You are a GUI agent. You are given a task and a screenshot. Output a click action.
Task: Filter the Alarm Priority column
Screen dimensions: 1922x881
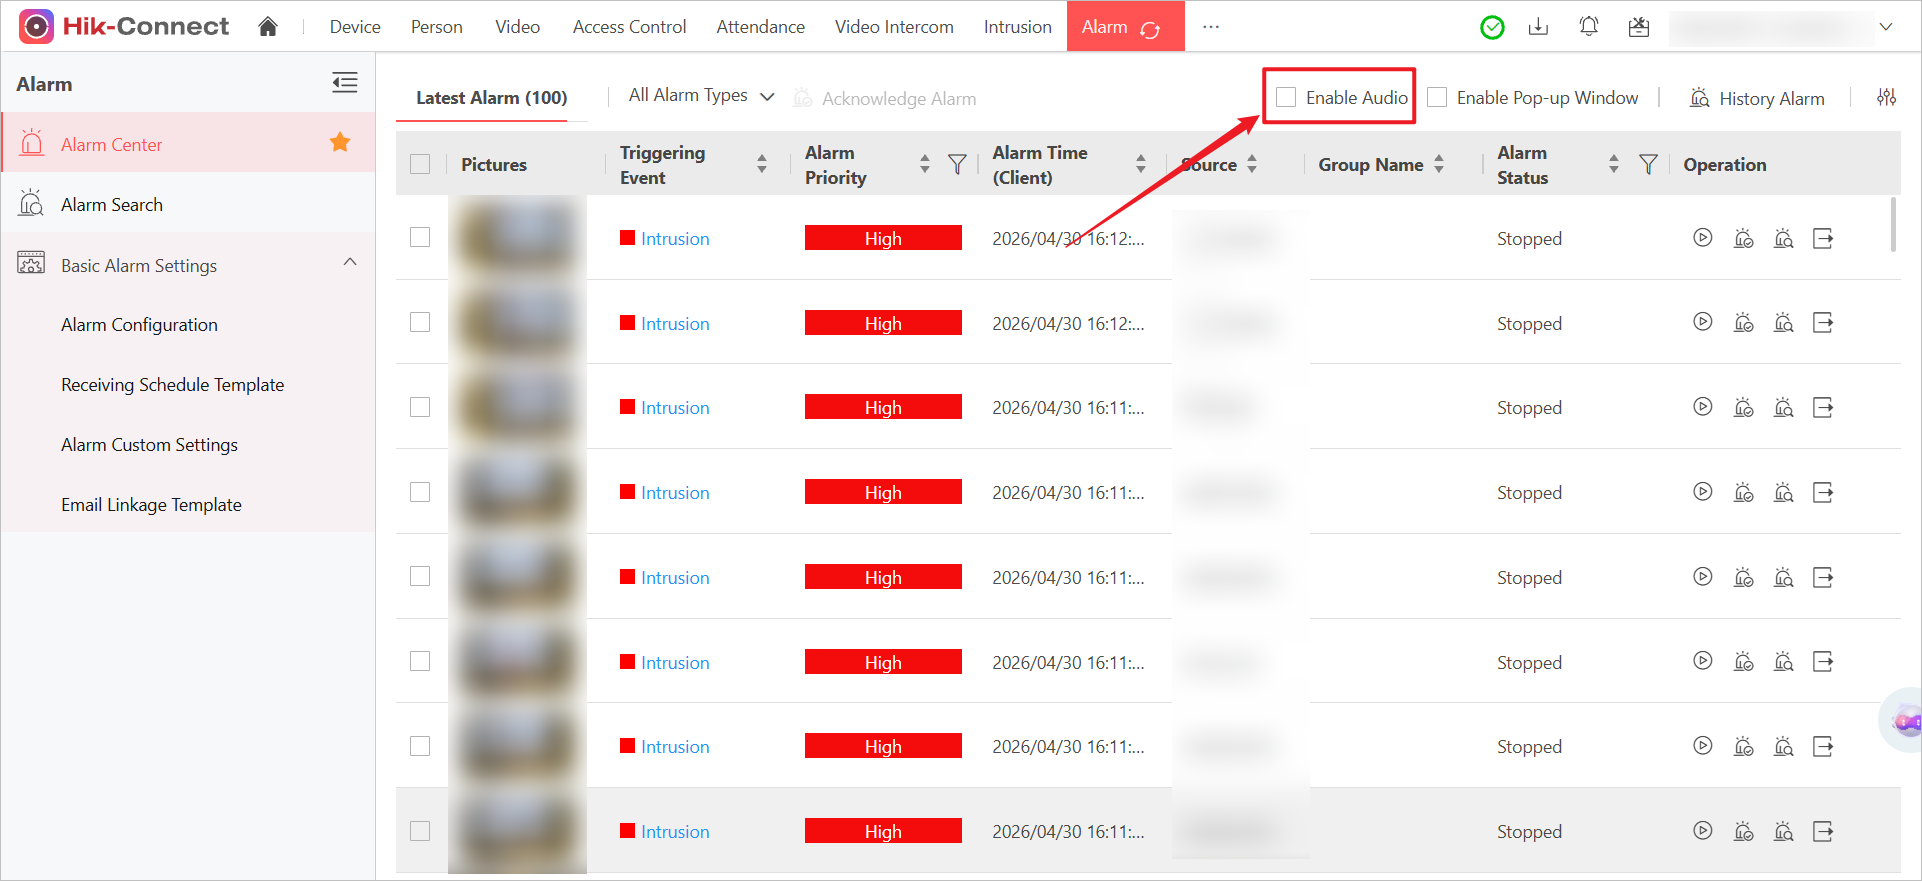tap(957, 165)
